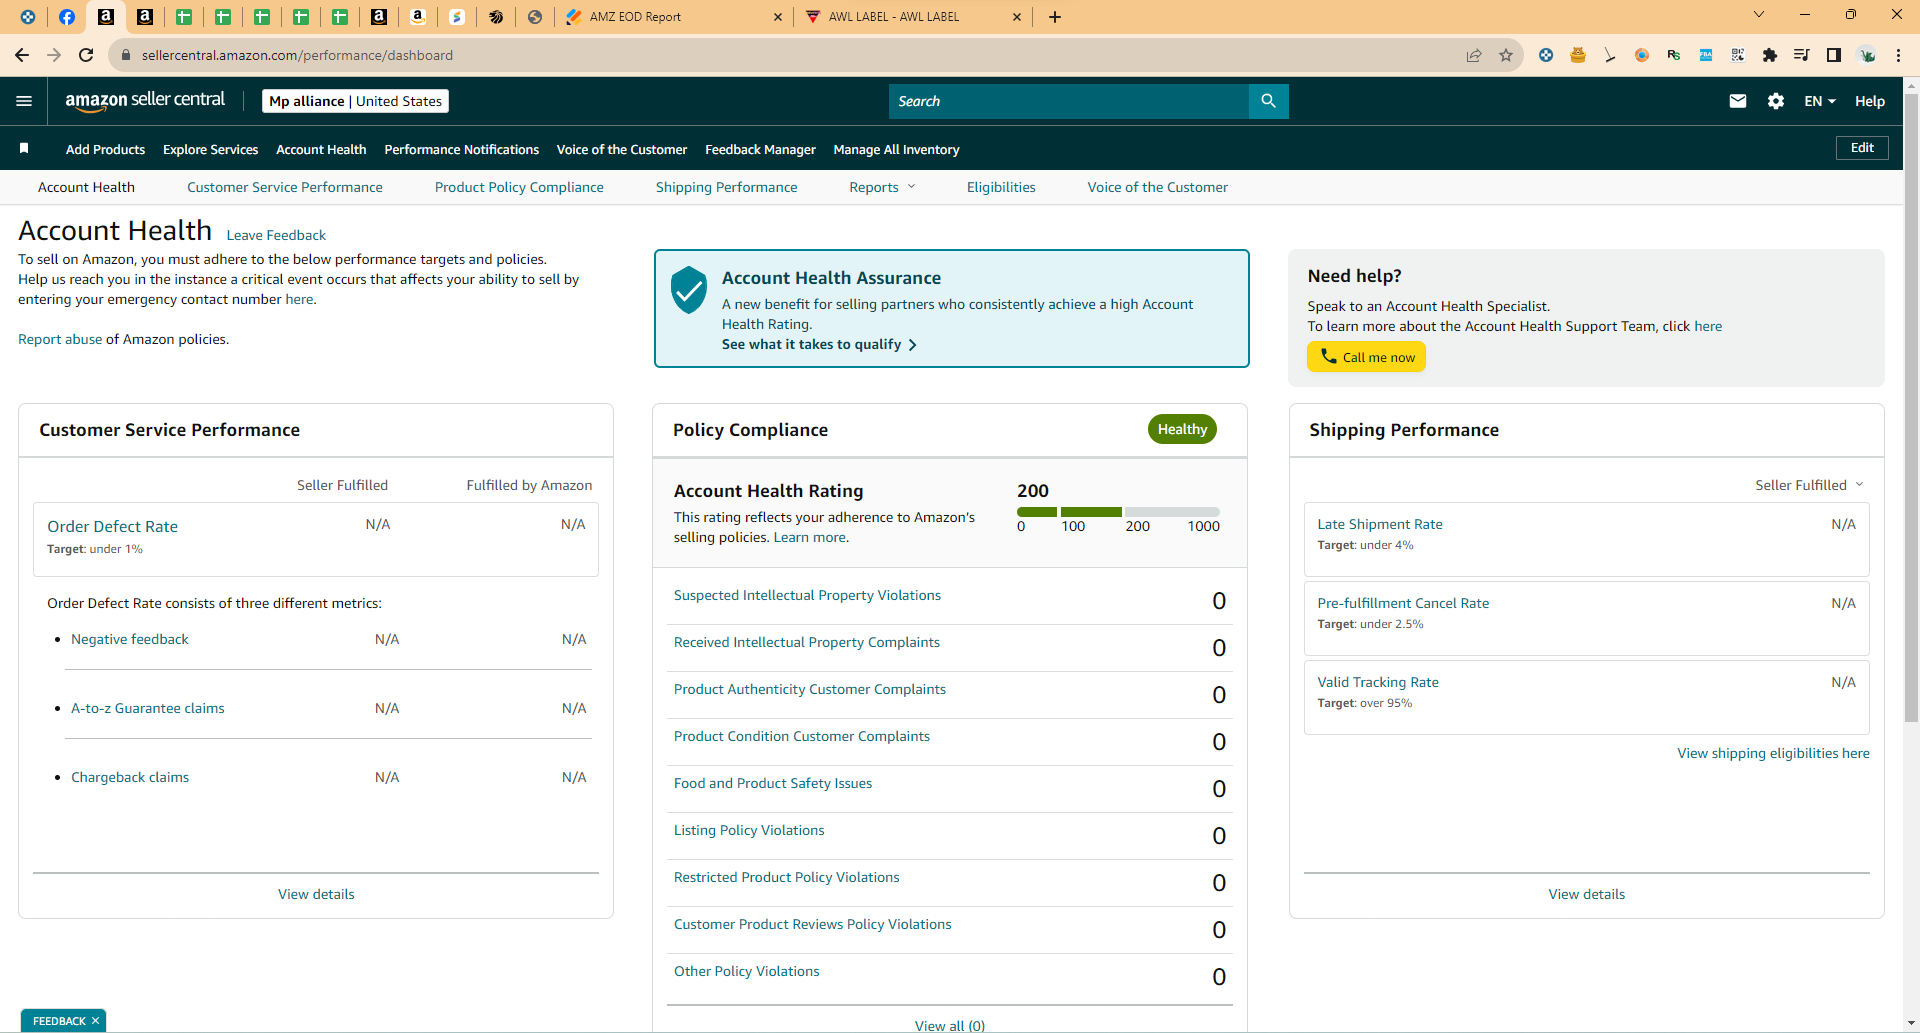Open the QR code extension icon
1920x1033 pixels.
pos(1738,55)
